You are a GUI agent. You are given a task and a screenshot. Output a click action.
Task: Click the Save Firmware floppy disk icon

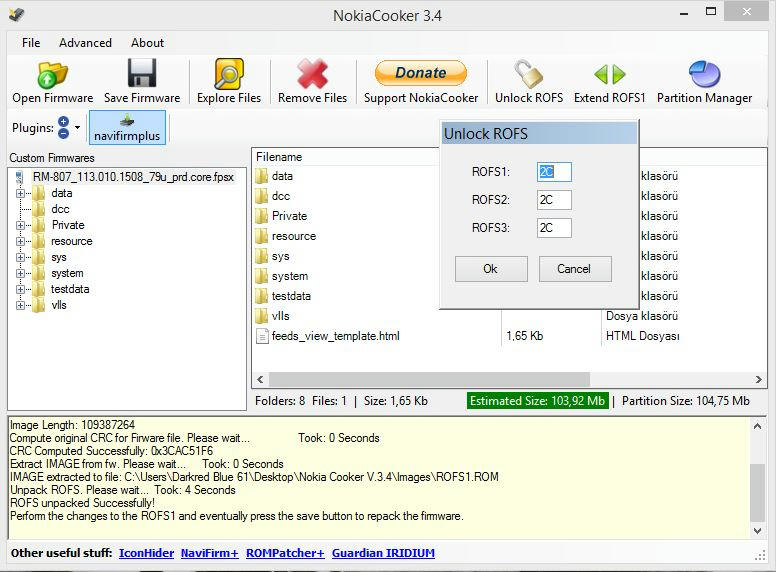(142, 73)
